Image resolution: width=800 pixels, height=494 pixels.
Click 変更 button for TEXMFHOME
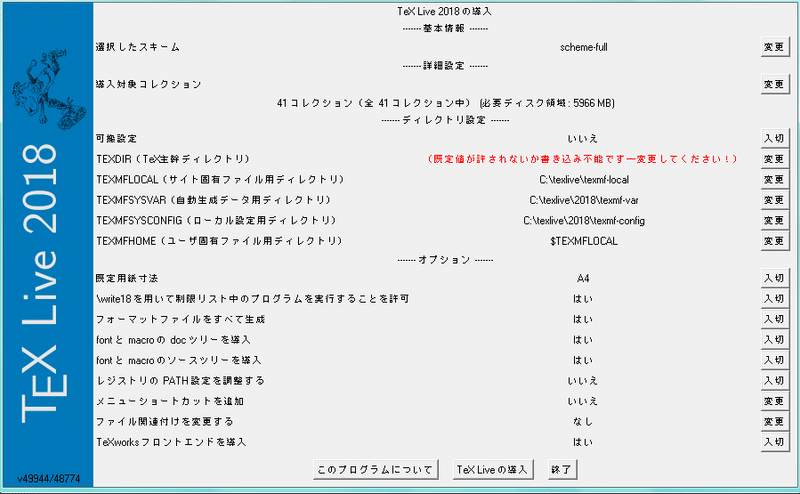(x=774, y=240)
